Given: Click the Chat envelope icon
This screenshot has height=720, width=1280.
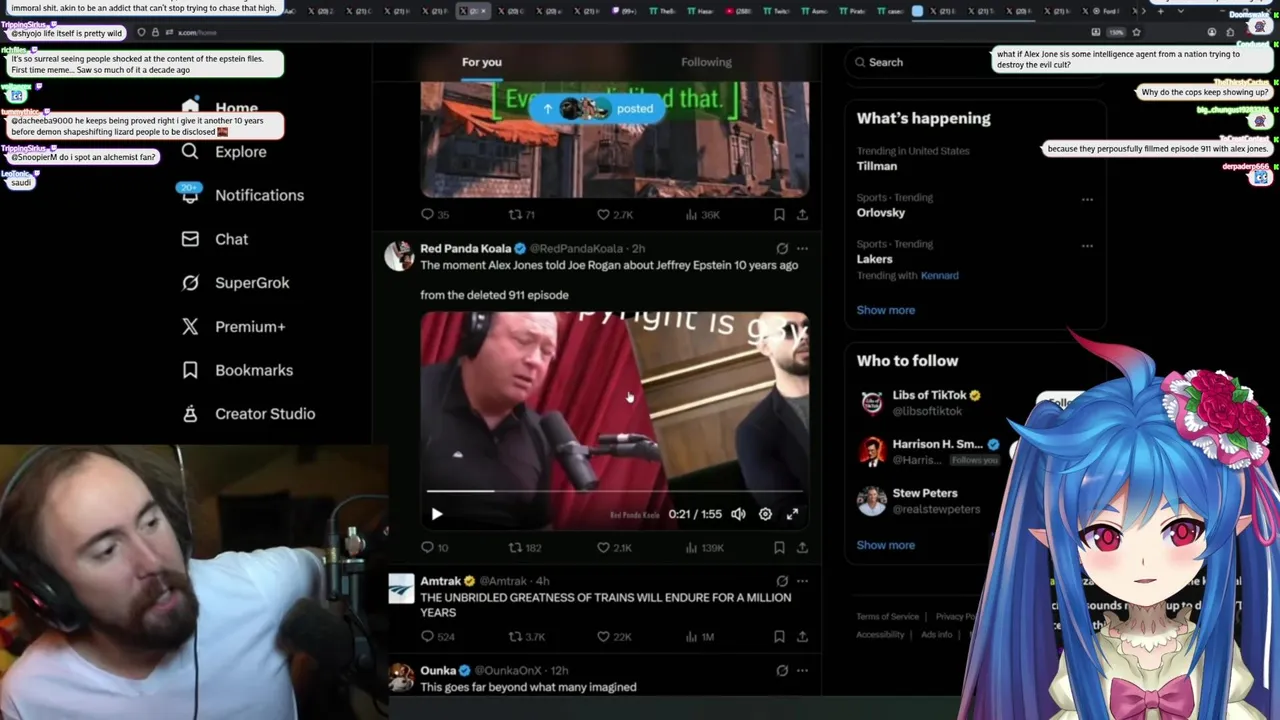Looking at the screenshot, I should (x=190, y=239).
